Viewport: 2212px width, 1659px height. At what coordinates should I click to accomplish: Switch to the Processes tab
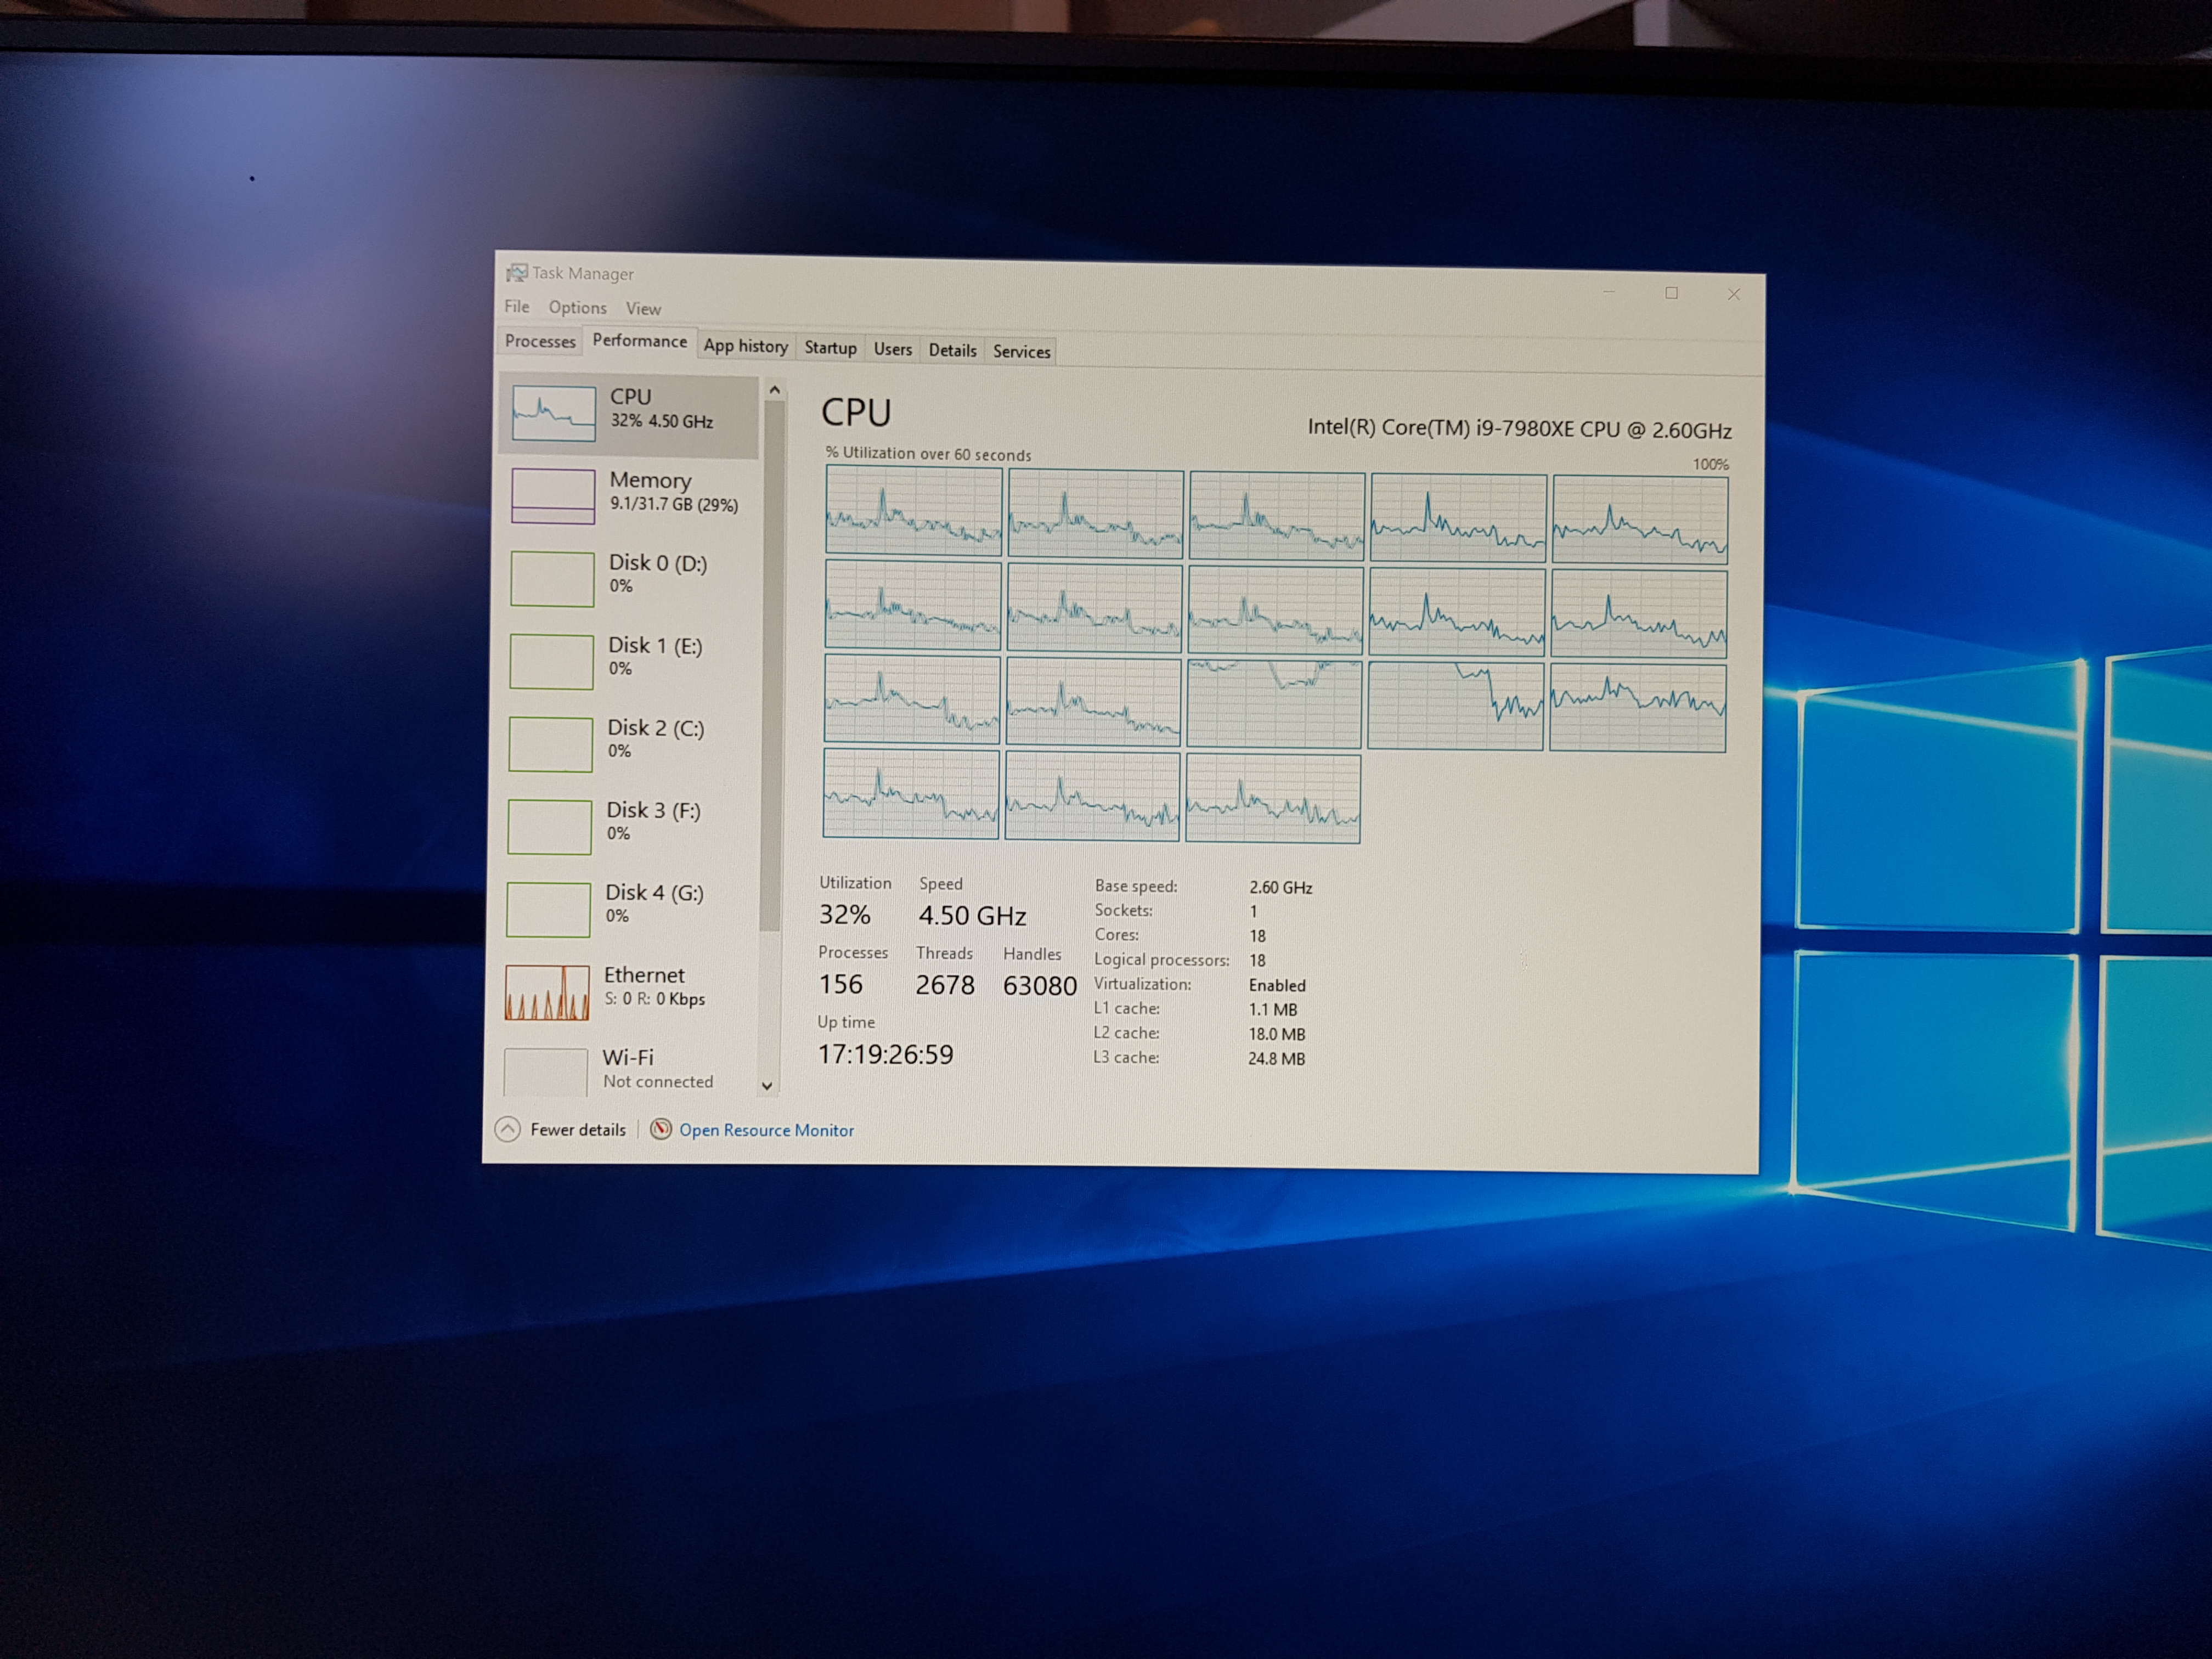[540, 341]
